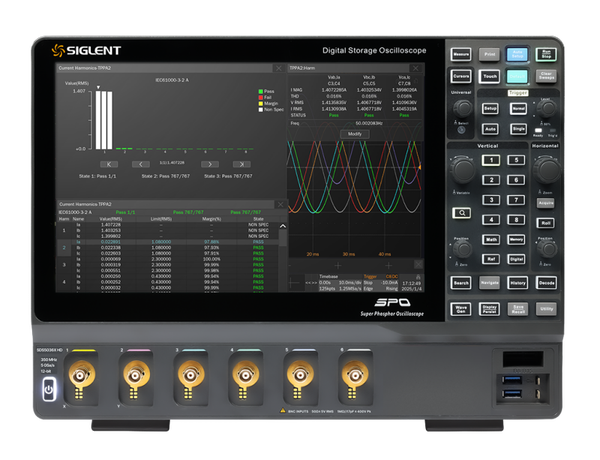Jump to last harmonic with >| button
600x460 pixels.
coord(241,164)
